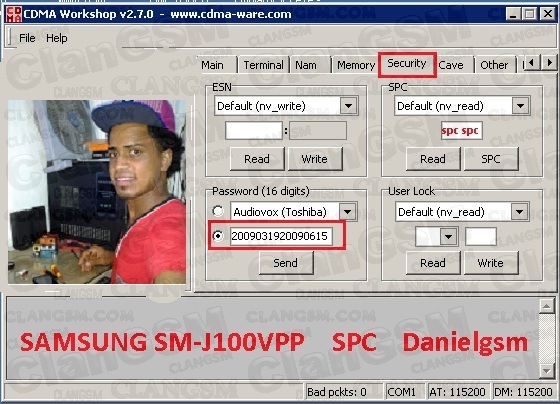560x404 pixels.
Task: Click the 16-digit password input field
Action: tap(281, 236)
